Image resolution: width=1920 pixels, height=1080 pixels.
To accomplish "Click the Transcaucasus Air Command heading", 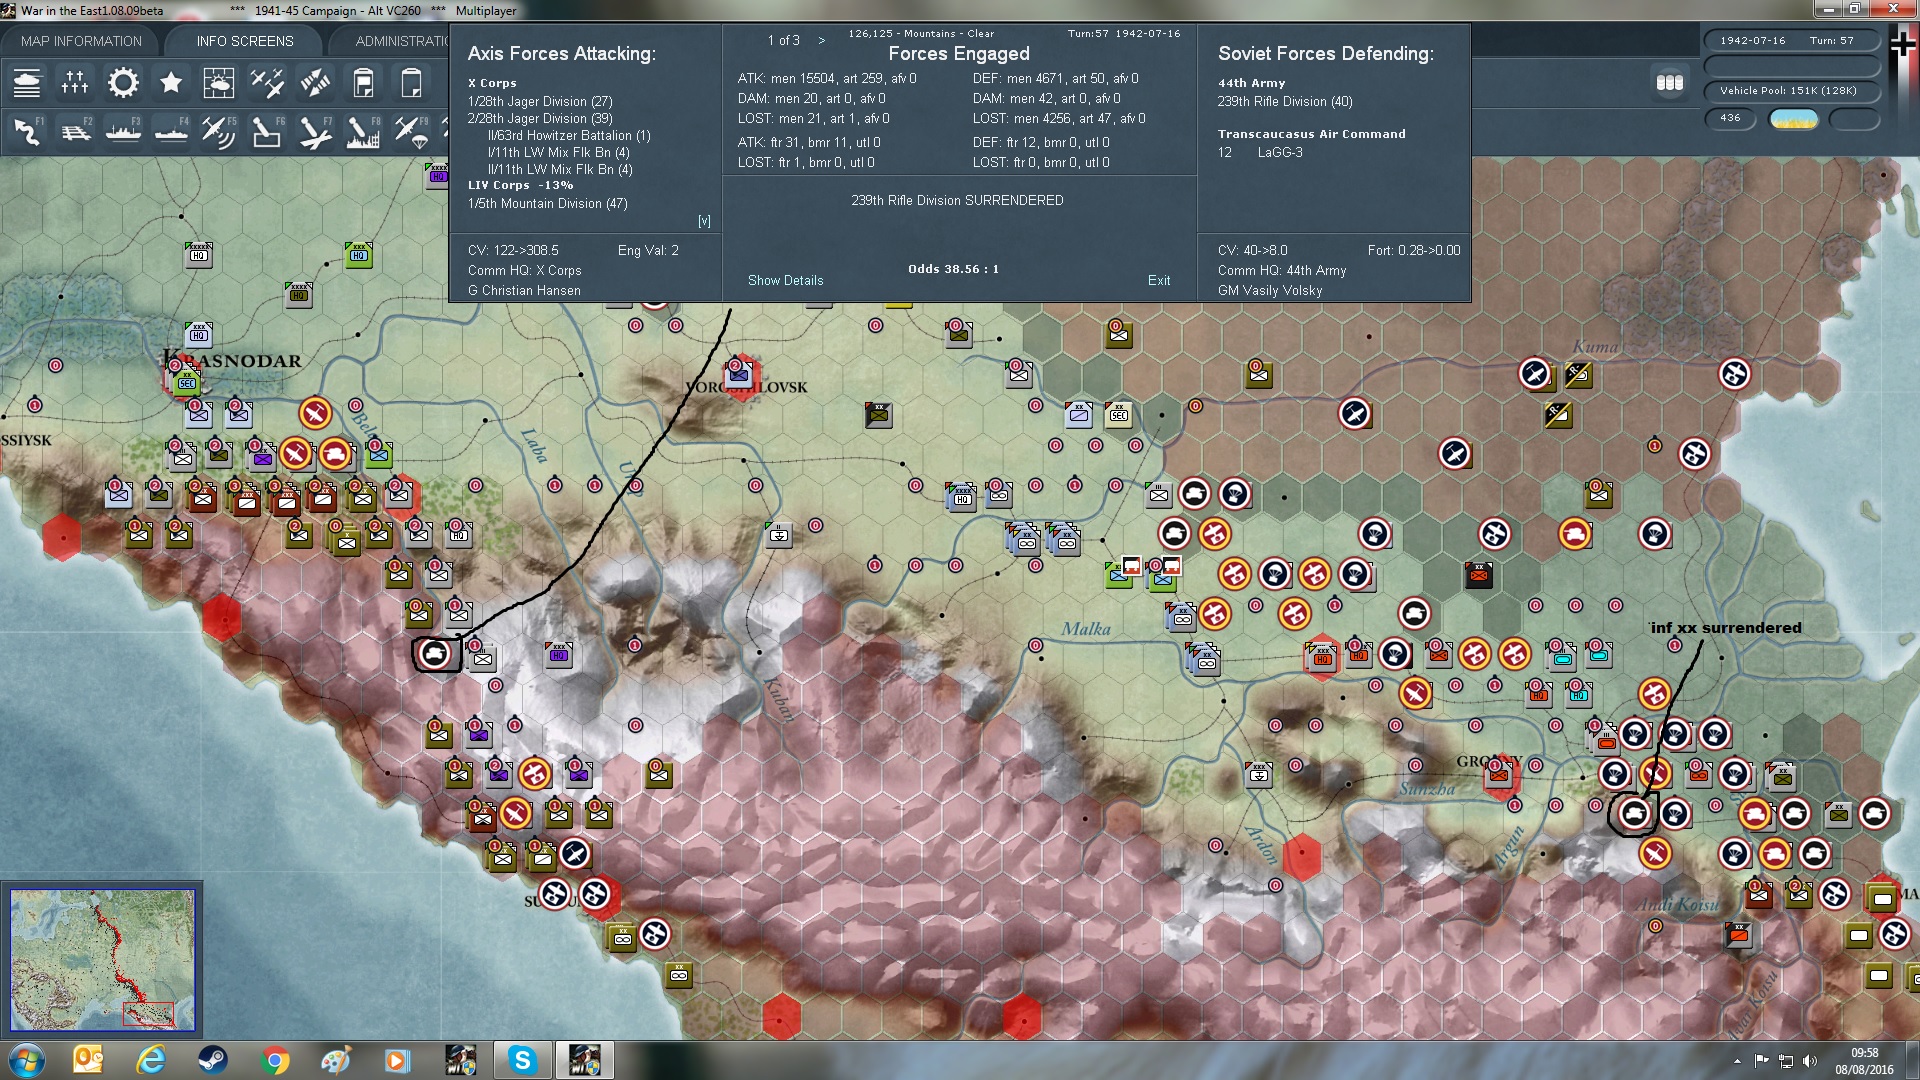I will pos(1311,133).
